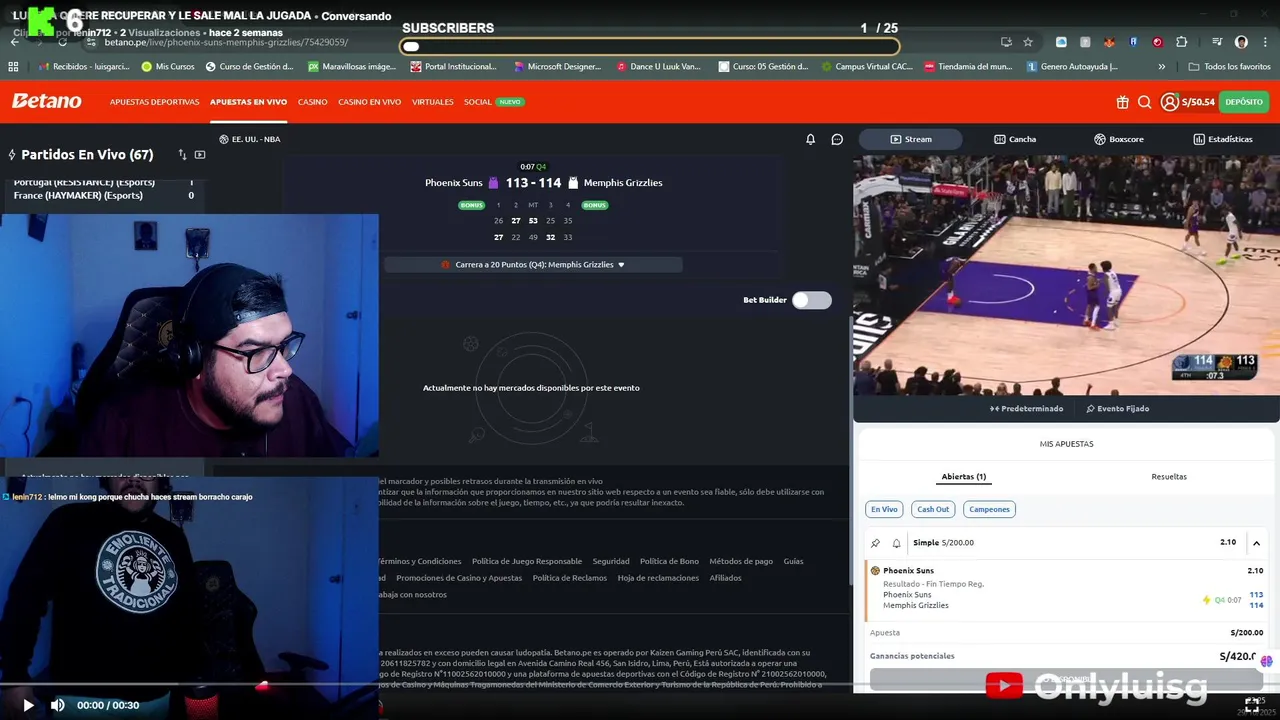Play the video clip
Image resolution: width=1280 pixels, height=720 pixels.
[x=28, y=705]
